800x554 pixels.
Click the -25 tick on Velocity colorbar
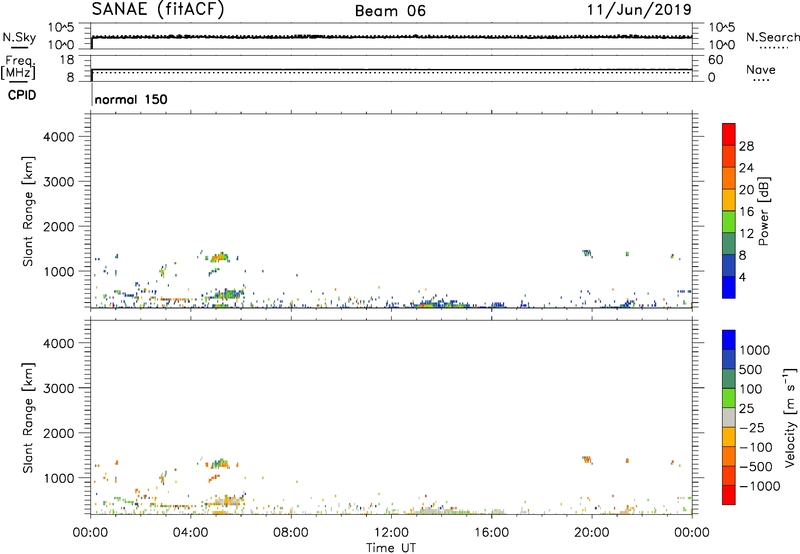752,427
